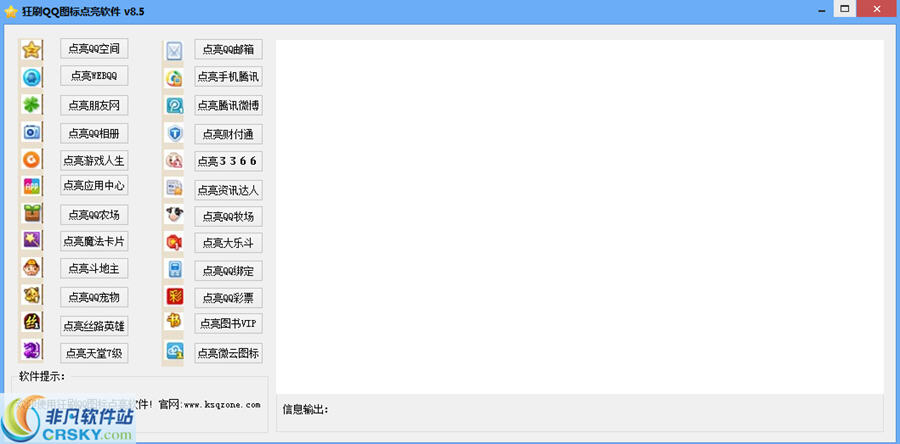
Task: Click the 大乐斗 red icon
Action: pos(174,242)
